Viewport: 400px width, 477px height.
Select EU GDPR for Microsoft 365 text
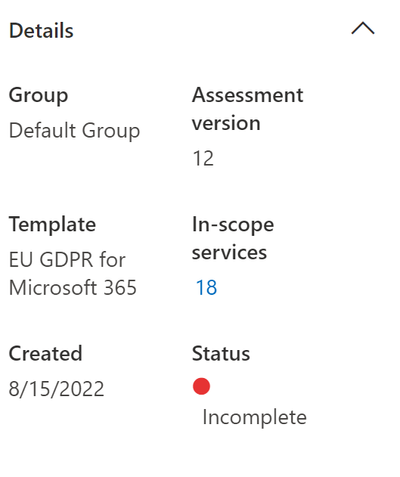[73, 274]
